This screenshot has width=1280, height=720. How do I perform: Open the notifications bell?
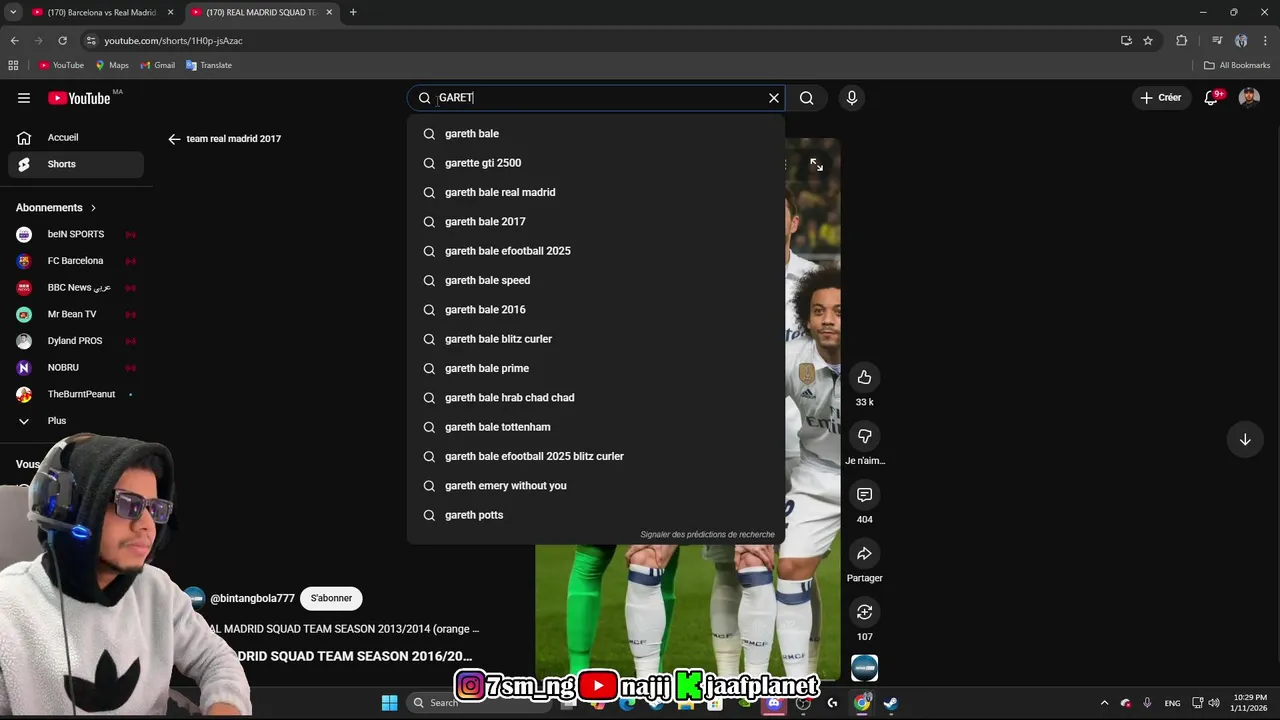click(x=1212, y=98)
